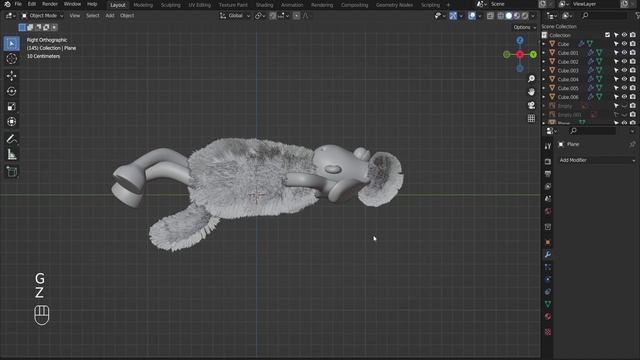Click the outliner search field
This screenshot has width=640, height=360.
tap(605, 16)
